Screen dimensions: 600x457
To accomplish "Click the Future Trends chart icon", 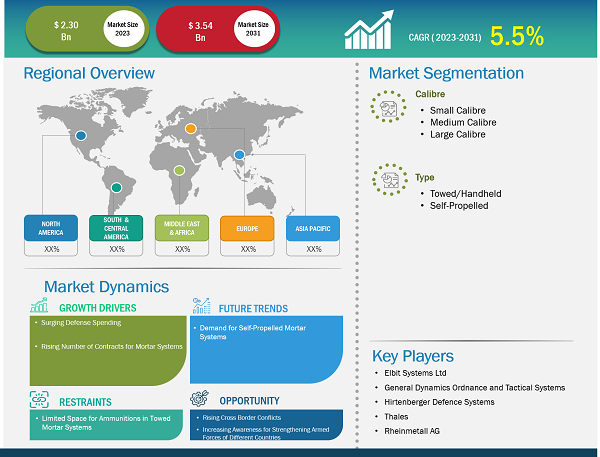I will click(x=201, y=305).
